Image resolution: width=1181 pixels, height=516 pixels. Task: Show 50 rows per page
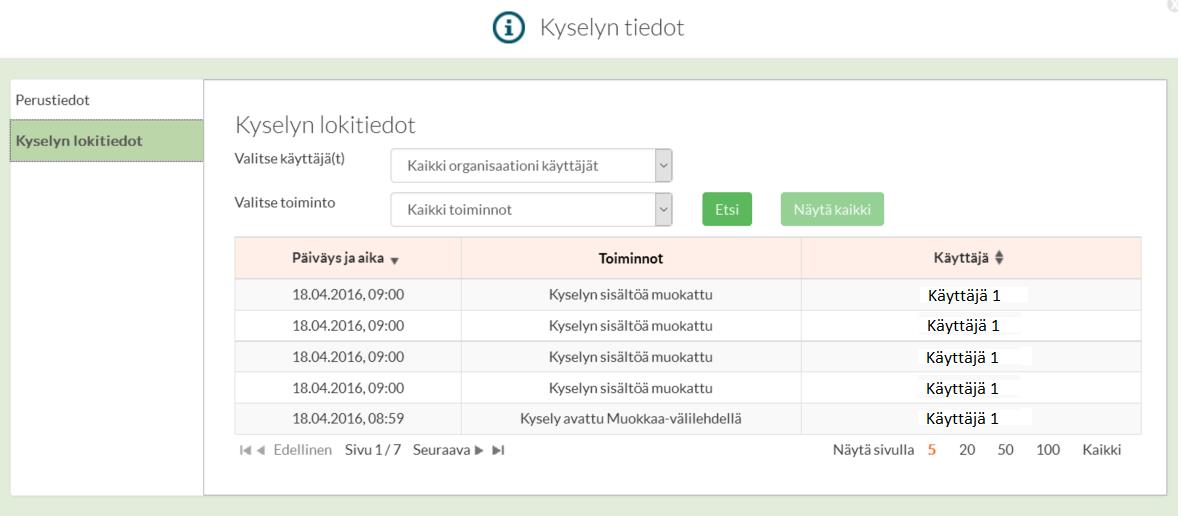coord(1006,450)
